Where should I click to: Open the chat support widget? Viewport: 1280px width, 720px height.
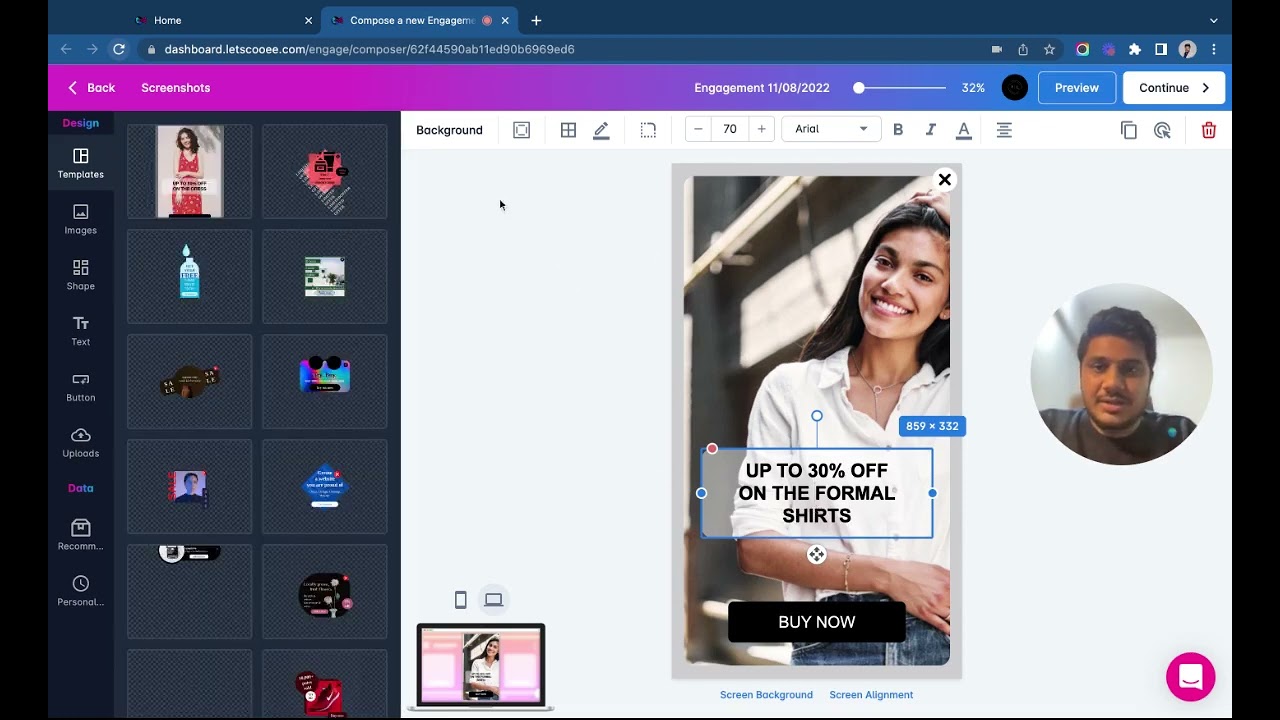click(1190, 677)
